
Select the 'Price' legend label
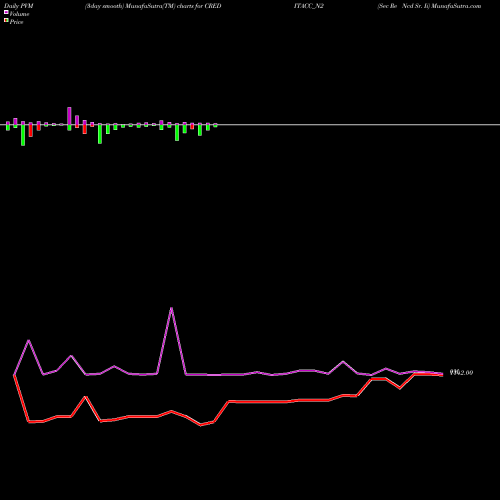[16, 22]
